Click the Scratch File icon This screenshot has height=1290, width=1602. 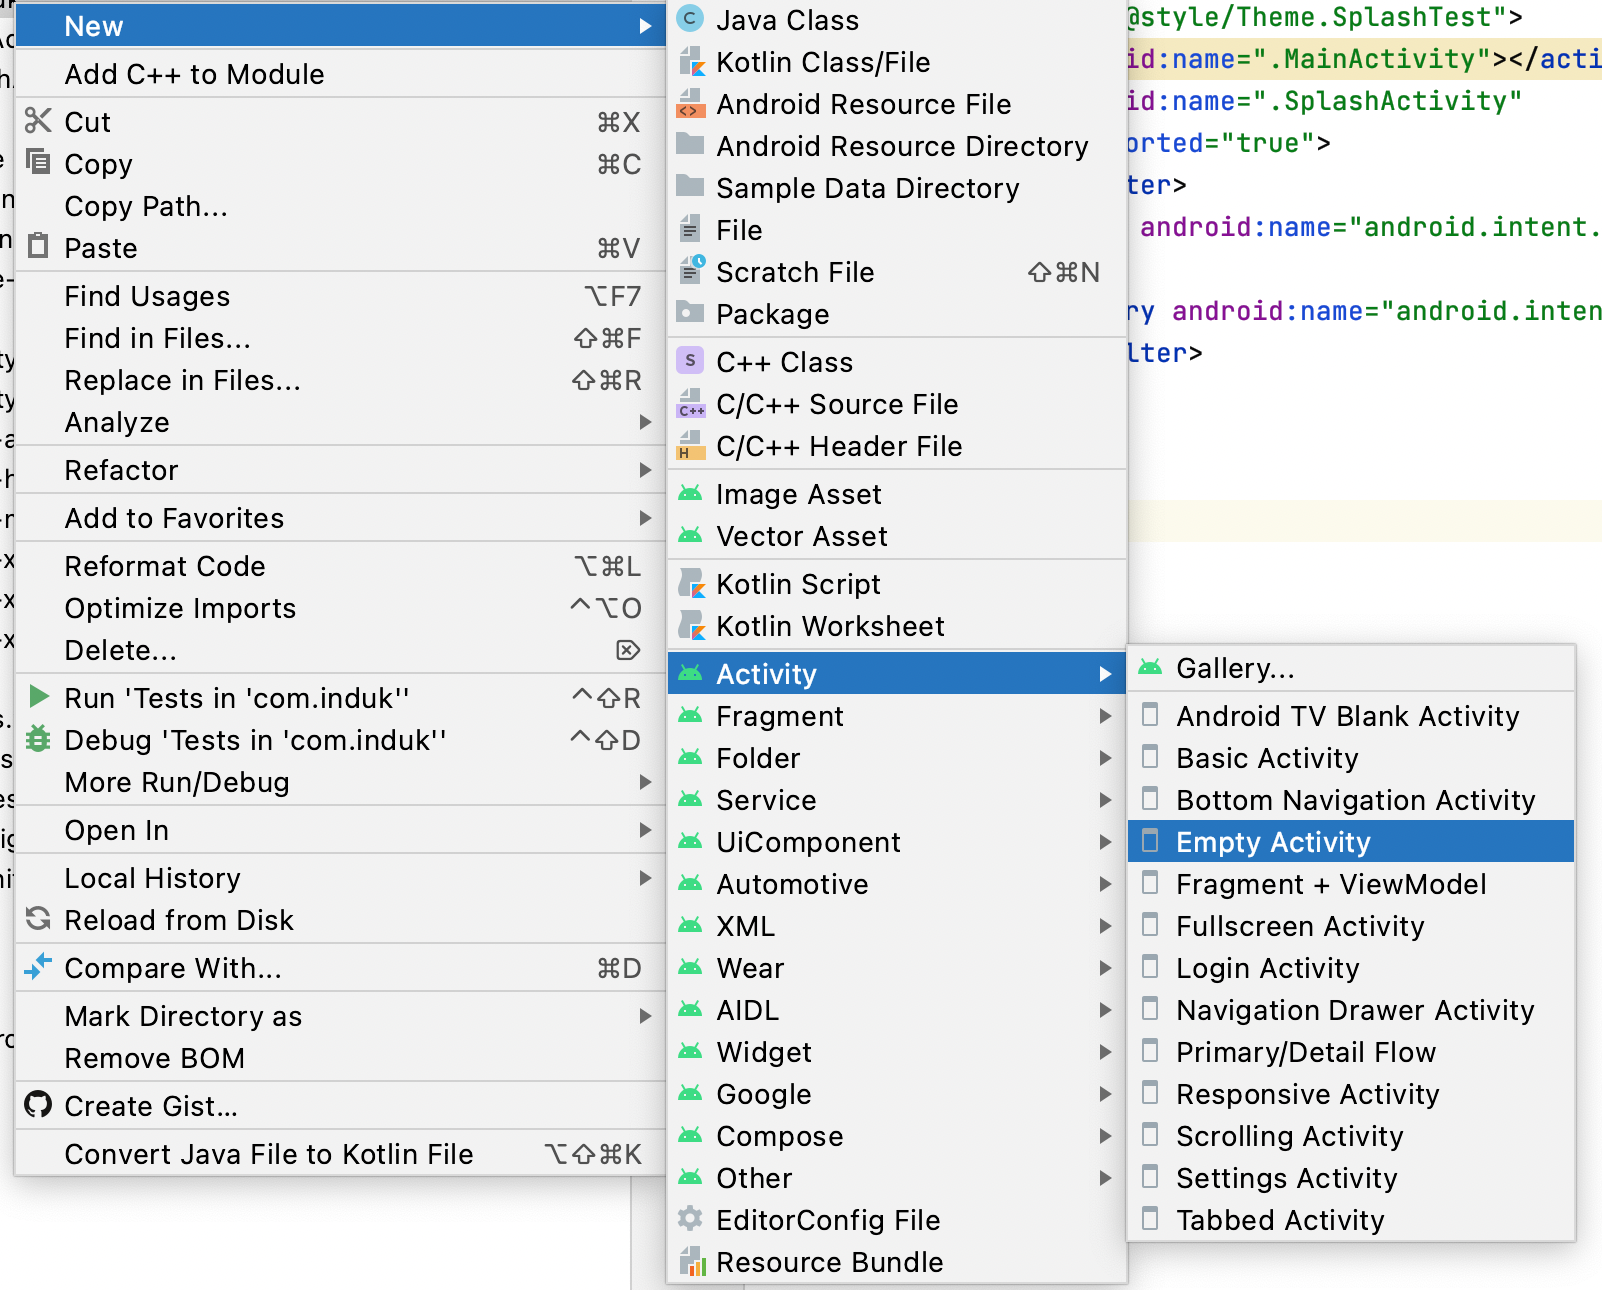tap(690, 271)
